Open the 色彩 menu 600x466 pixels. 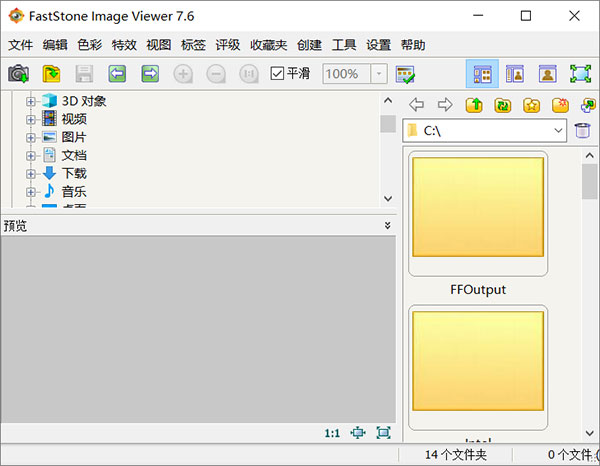coord(90,45)
